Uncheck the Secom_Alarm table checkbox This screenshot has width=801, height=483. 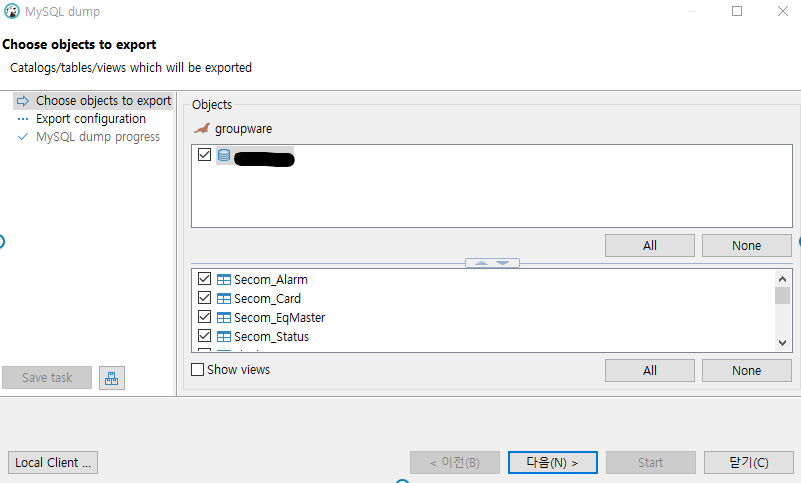[205, 280]
